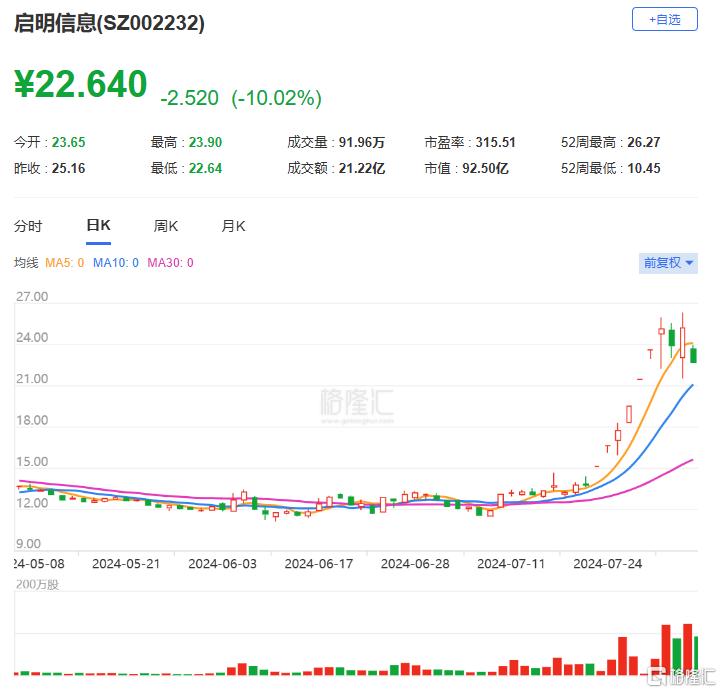The image size is (723, 693).
Task: Click the 52周最高 value 26.27
Action: click(x=643, y=142)
